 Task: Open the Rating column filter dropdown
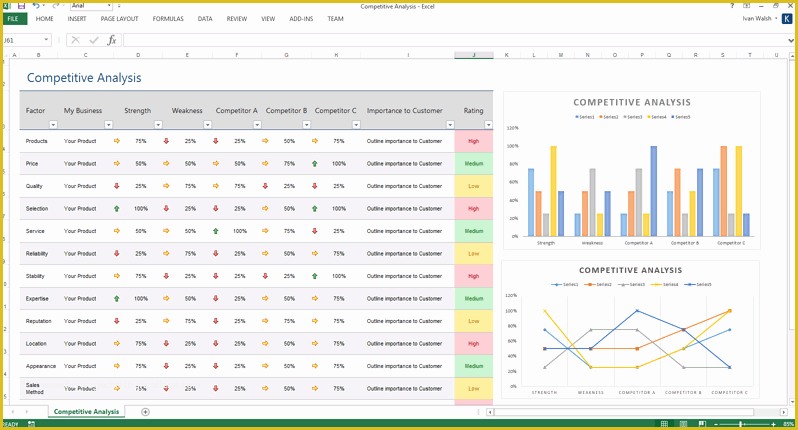tap(489, 125)
